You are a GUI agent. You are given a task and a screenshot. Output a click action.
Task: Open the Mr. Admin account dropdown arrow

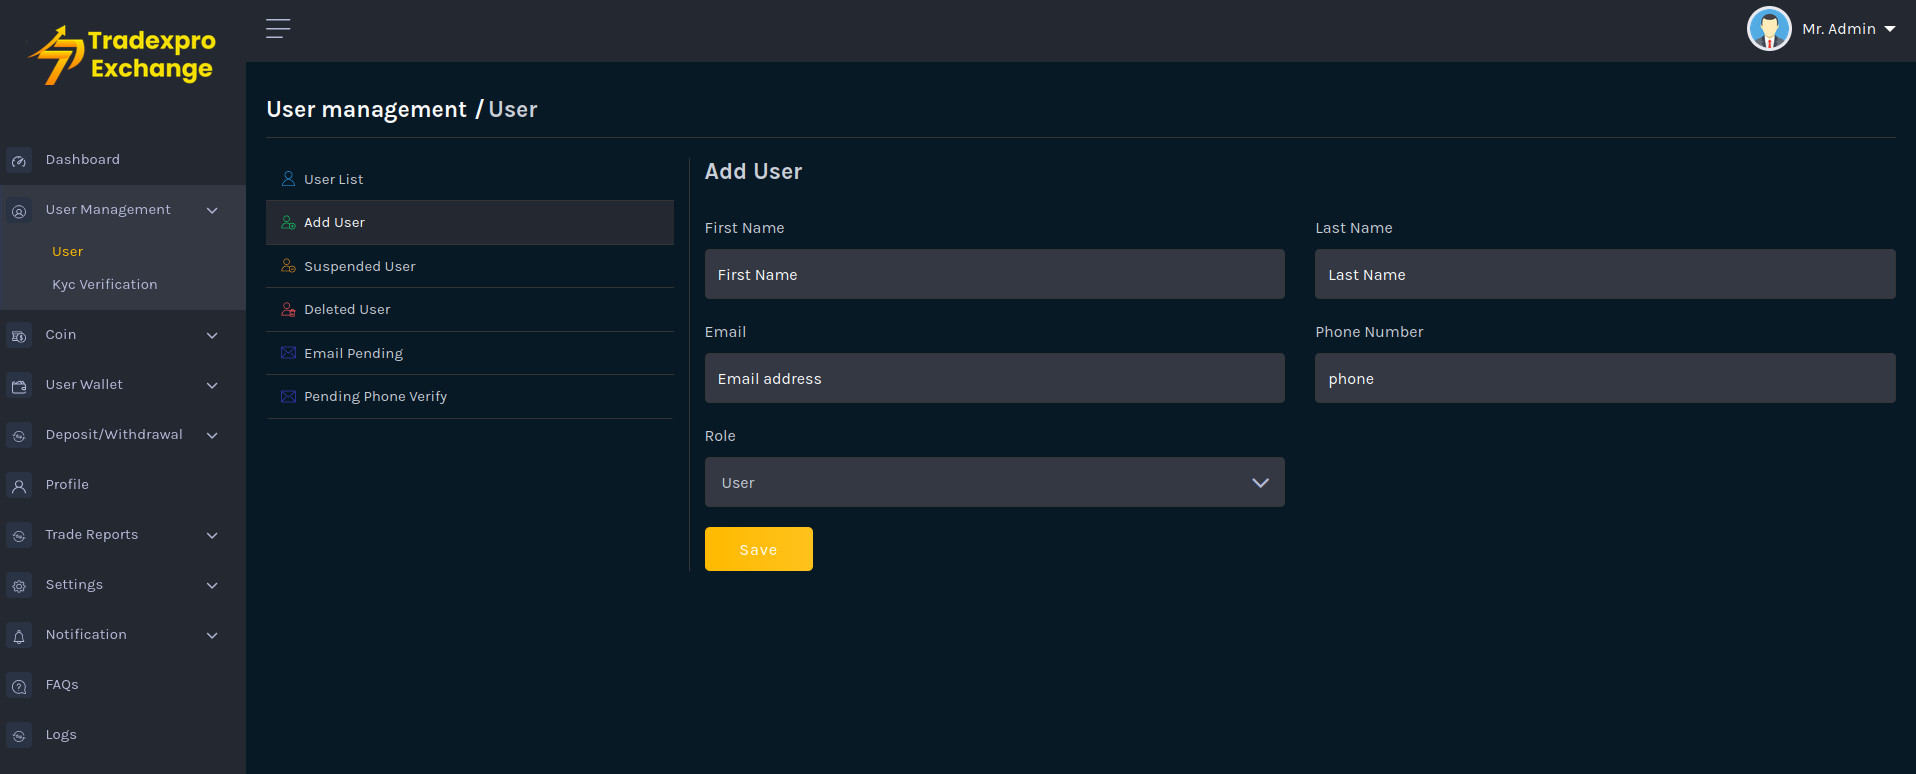tap(1890, 29)
